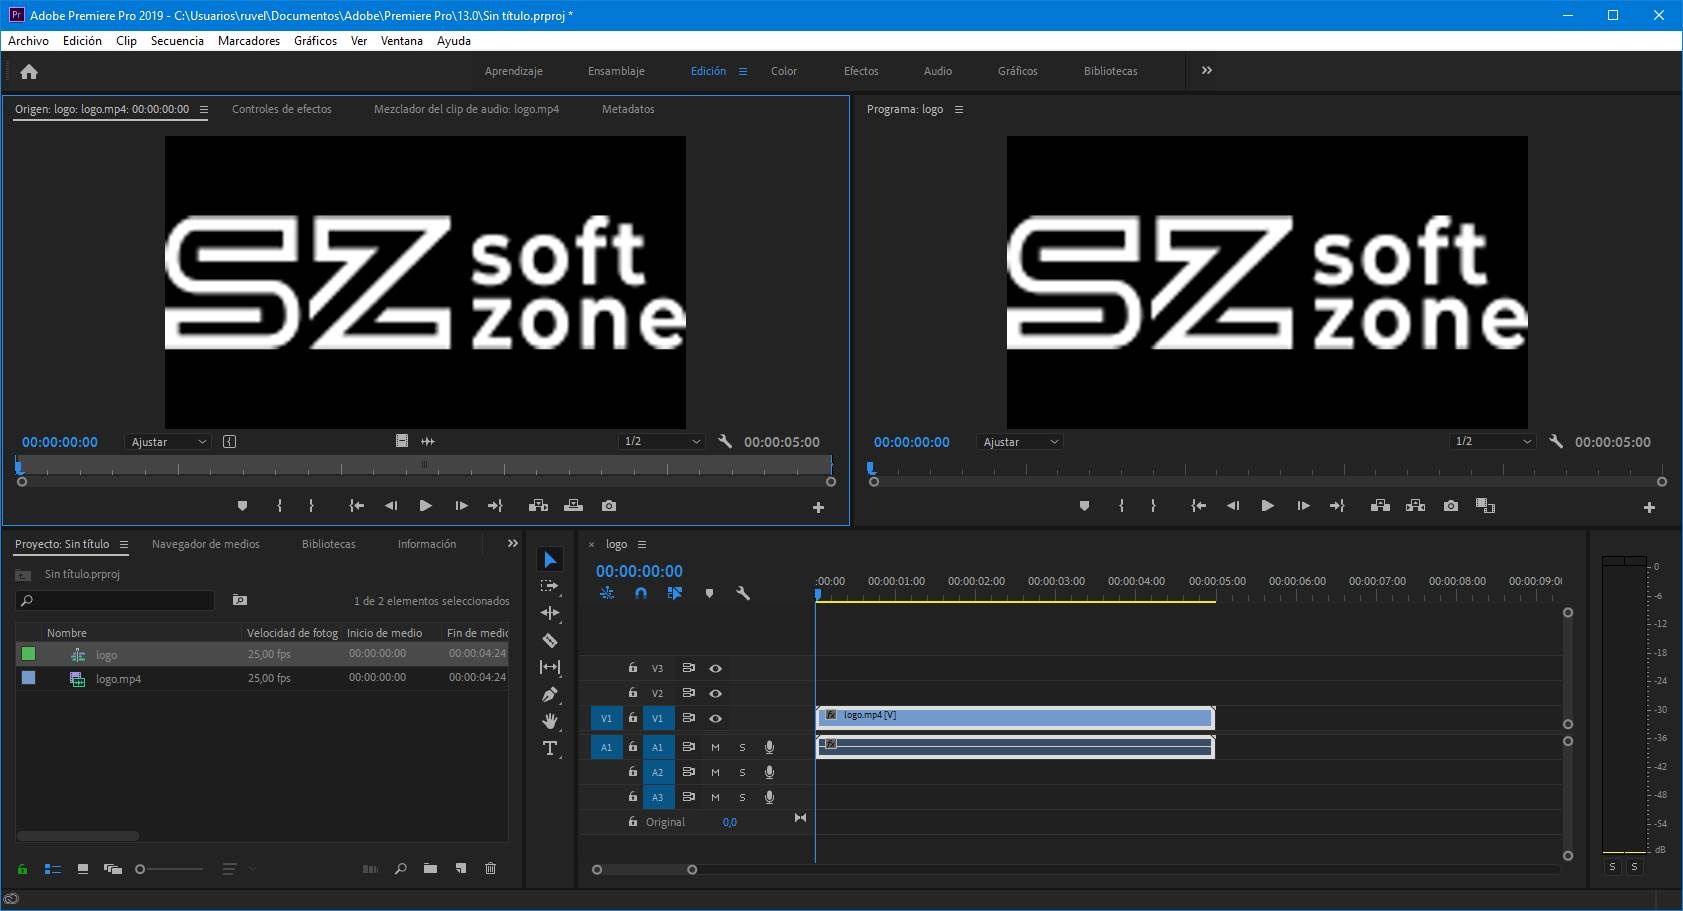This screenshot has width=1683, height=911.
Task: Click the Project panel search field
Action: point(115,600)
